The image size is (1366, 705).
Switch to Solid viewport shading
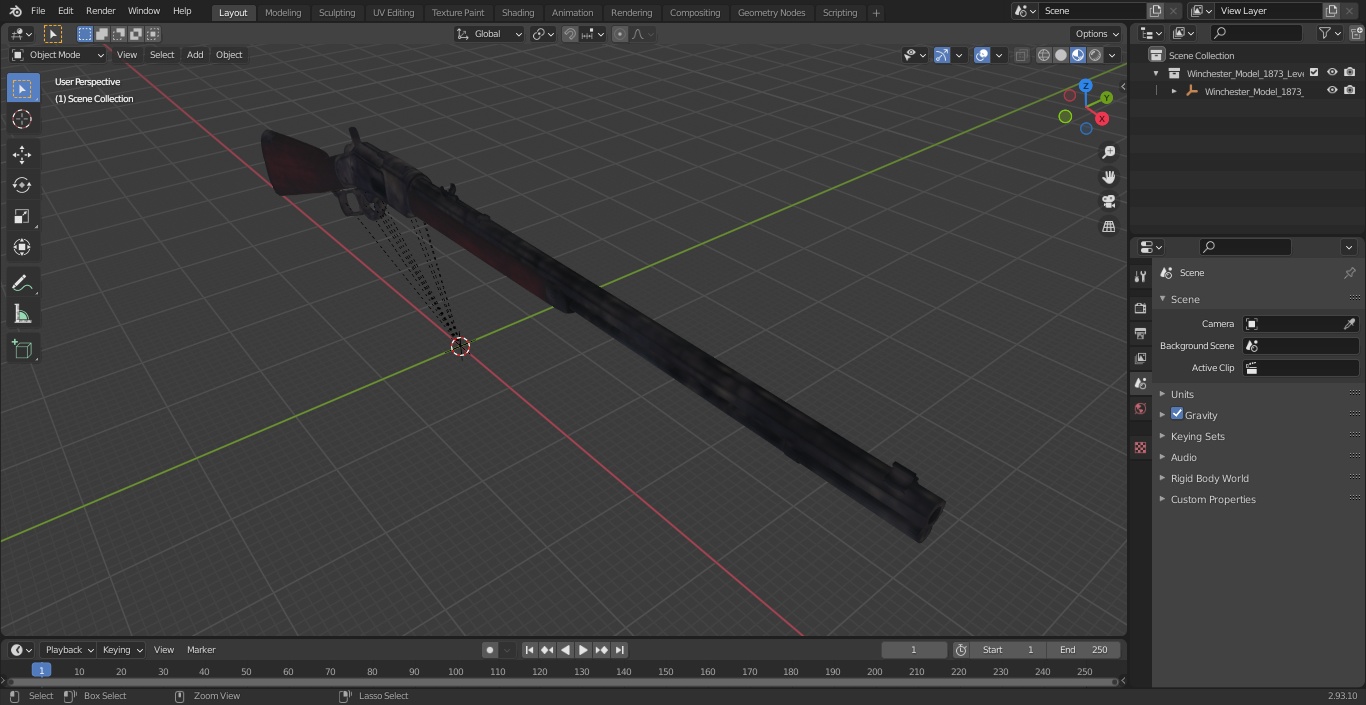[1061, 55]
